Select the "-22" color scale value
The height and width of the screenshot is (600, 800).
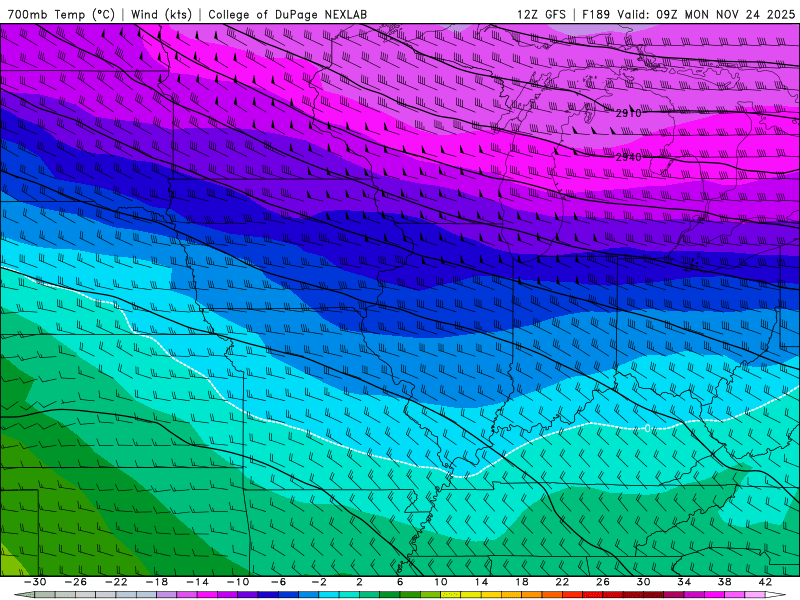pos(116,582)
